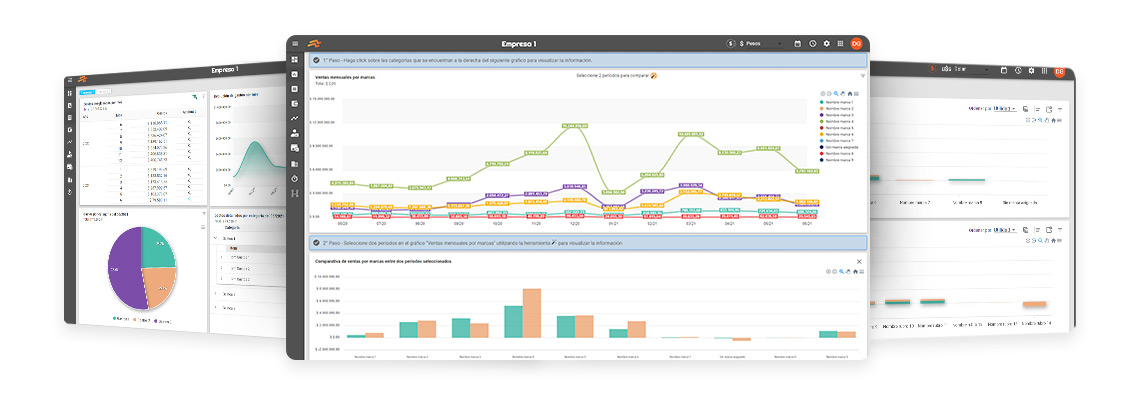Click the '2° Paso' instruction banner
1140x400 pixels.
click(588, 243)
